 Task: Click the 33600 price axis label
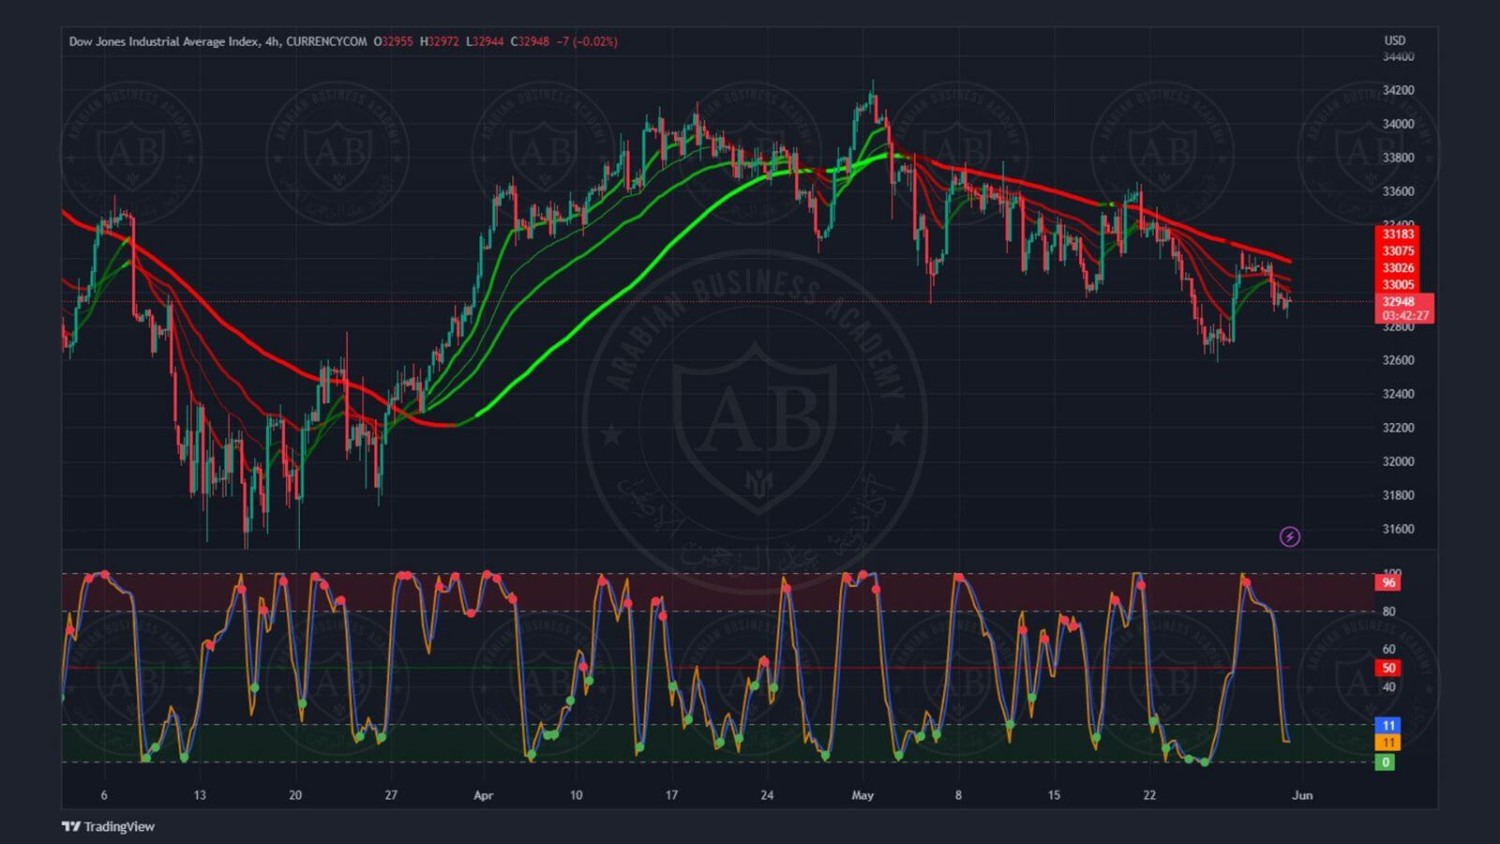tap(1398, 192)
